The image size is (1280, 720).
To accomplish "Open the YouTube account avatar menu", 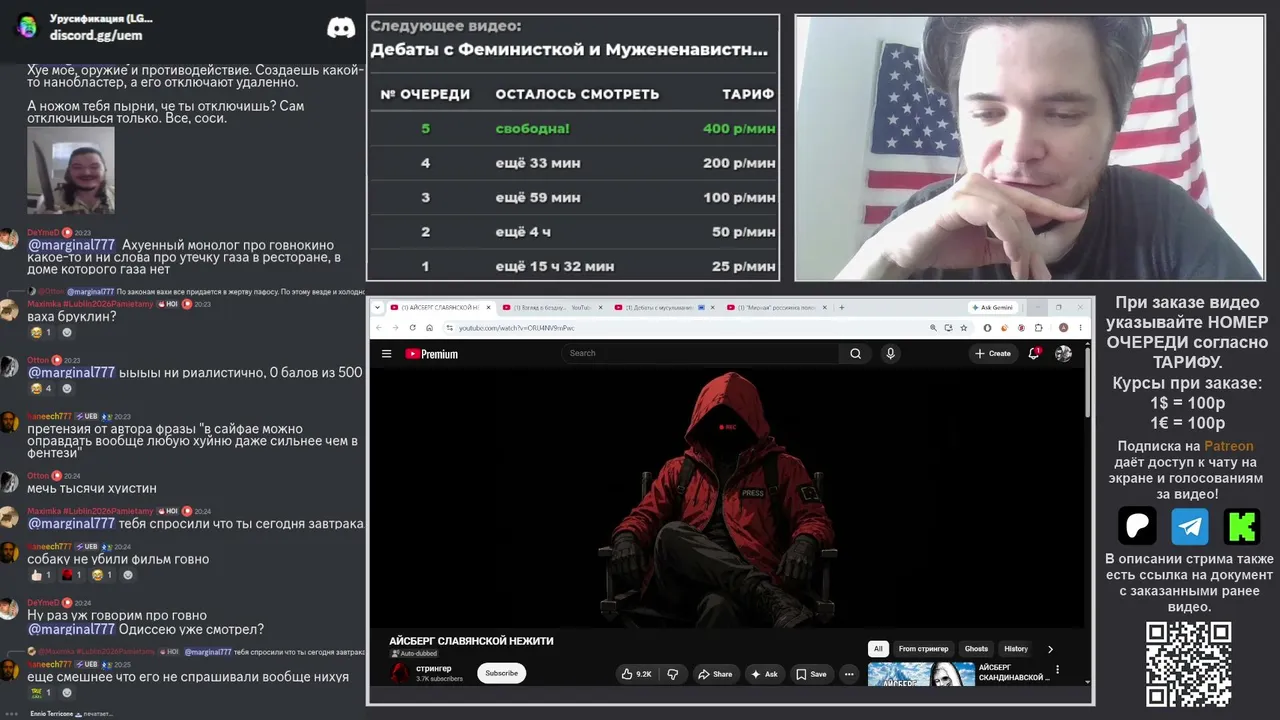I will coord(1063,353).
